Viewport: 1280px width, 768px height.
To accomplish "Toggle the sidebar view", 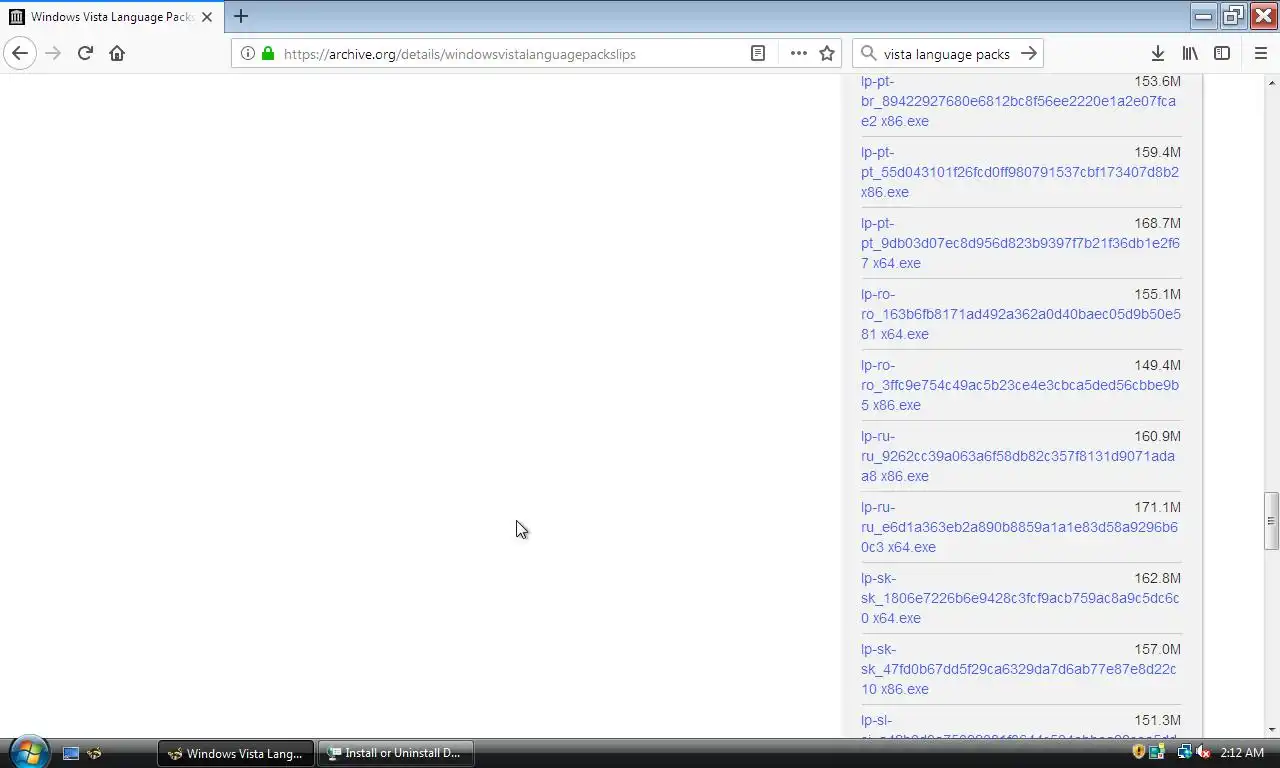I will tap(1222, 53).
